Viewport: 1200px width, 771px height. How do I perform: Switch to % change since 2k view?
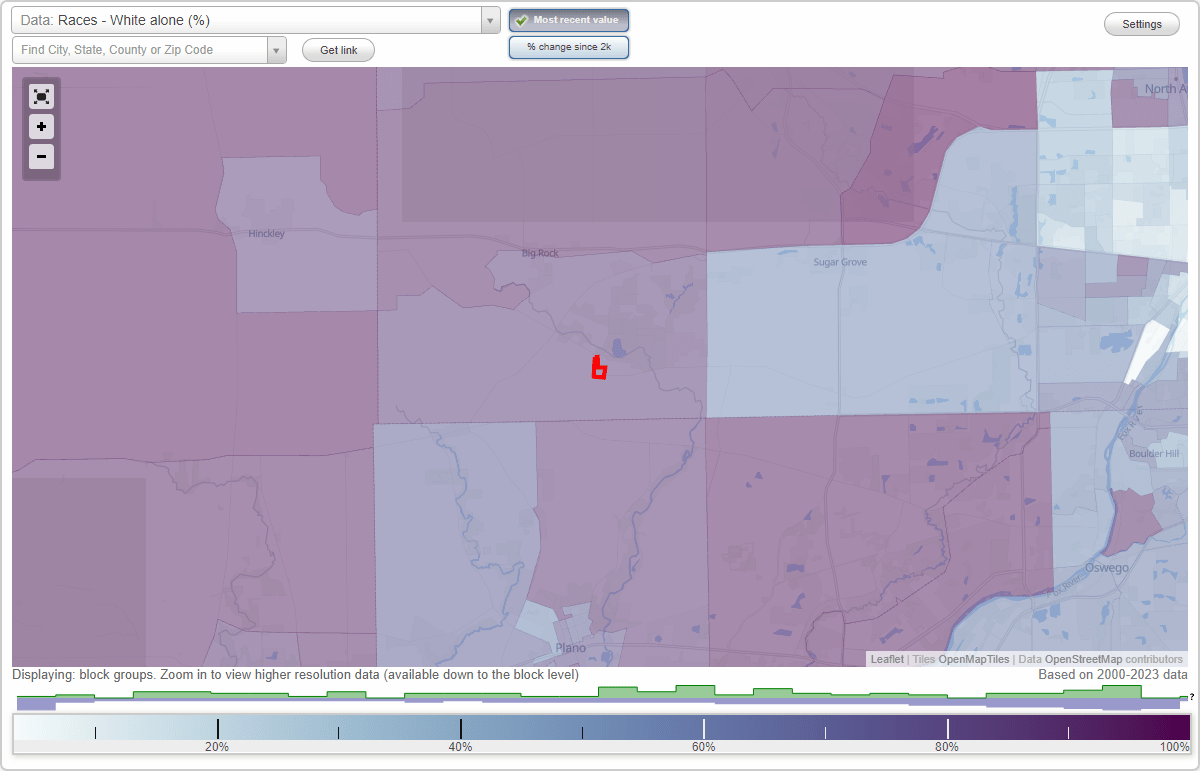[x=568, y=46]
